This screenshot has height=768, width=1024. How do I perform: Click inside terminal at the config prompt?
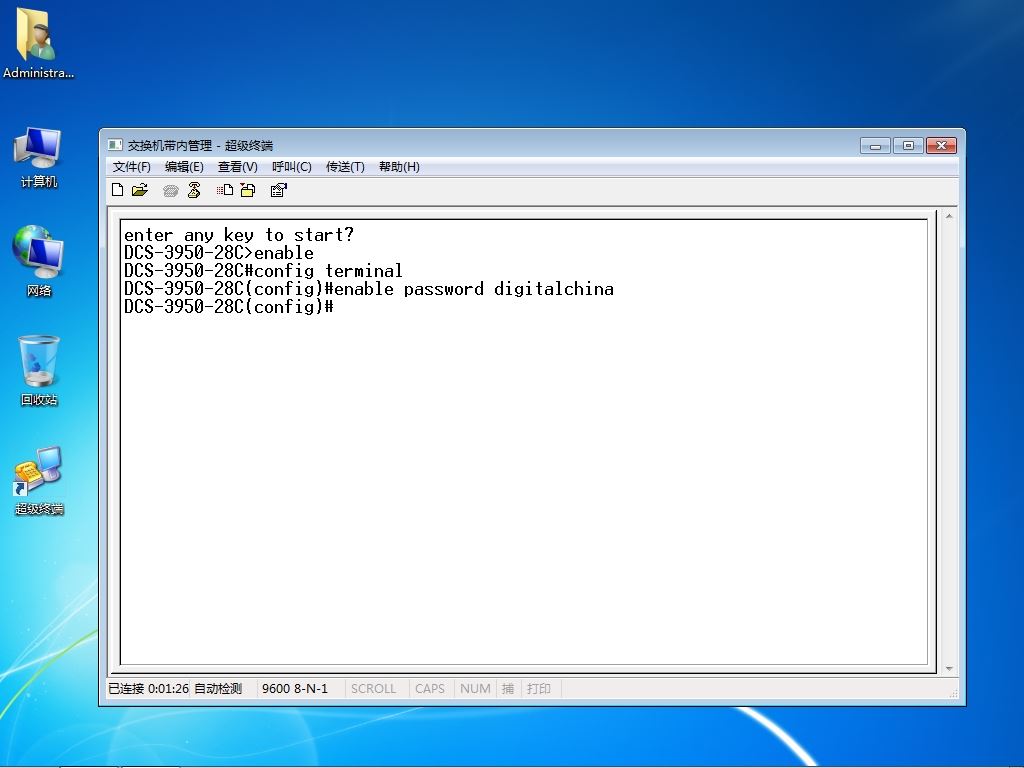[x=229, y=306]
